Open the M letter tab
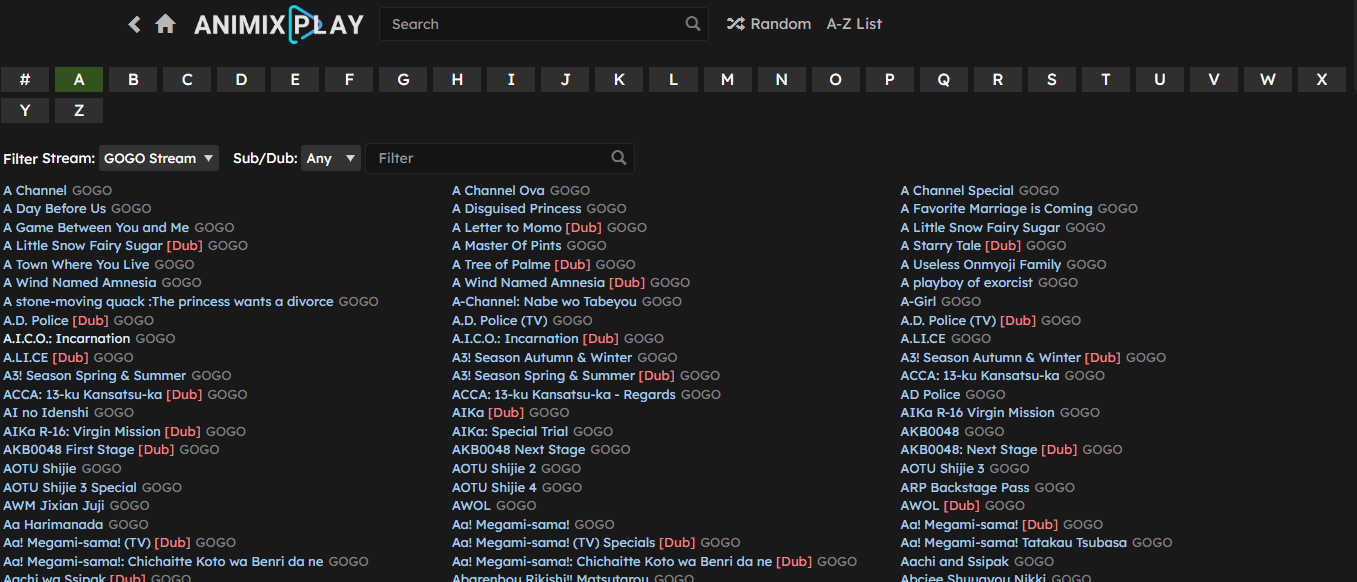Screen dimensions: 1357x582 727,80
